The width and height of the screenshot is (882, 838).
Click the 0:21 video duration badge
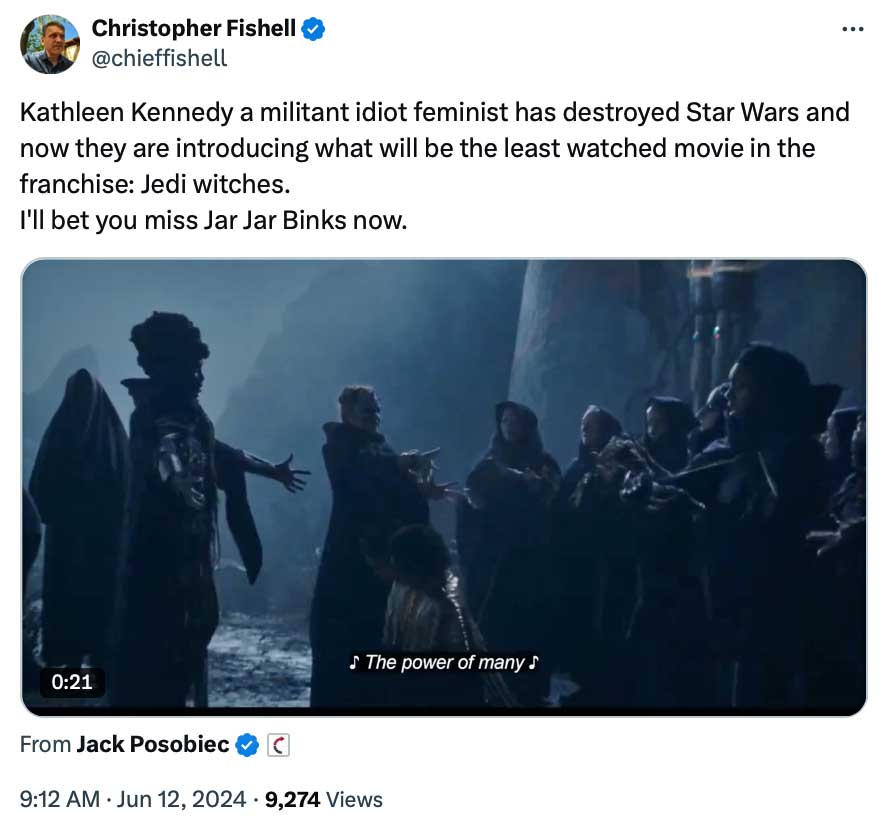tap(73, 682)
